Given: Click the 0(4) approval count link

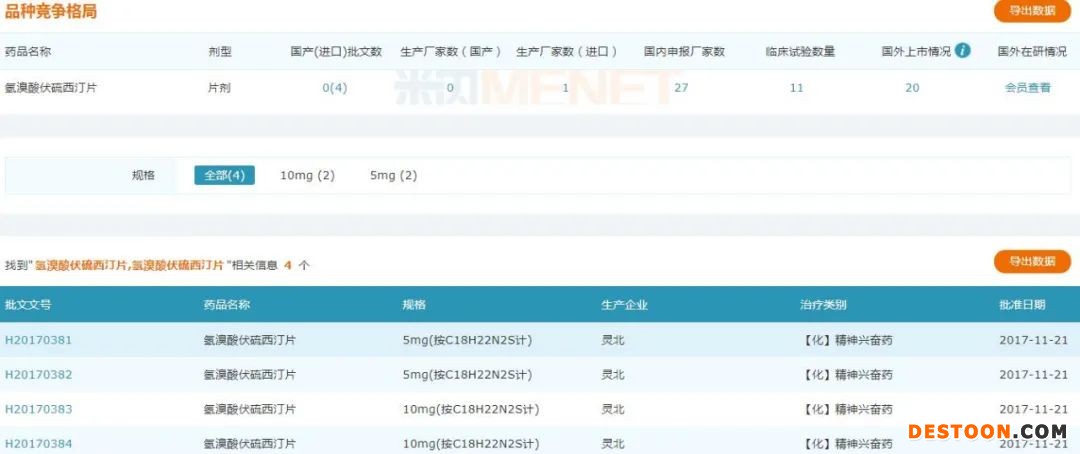Looking at the screenshot, I should [x=334, y=88].
